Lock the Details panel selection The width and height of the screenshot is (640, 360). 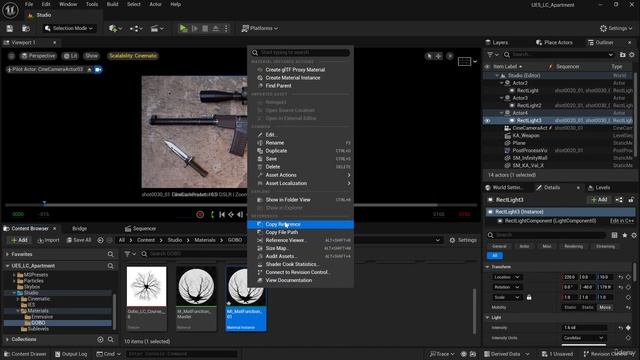click(631, 200)
